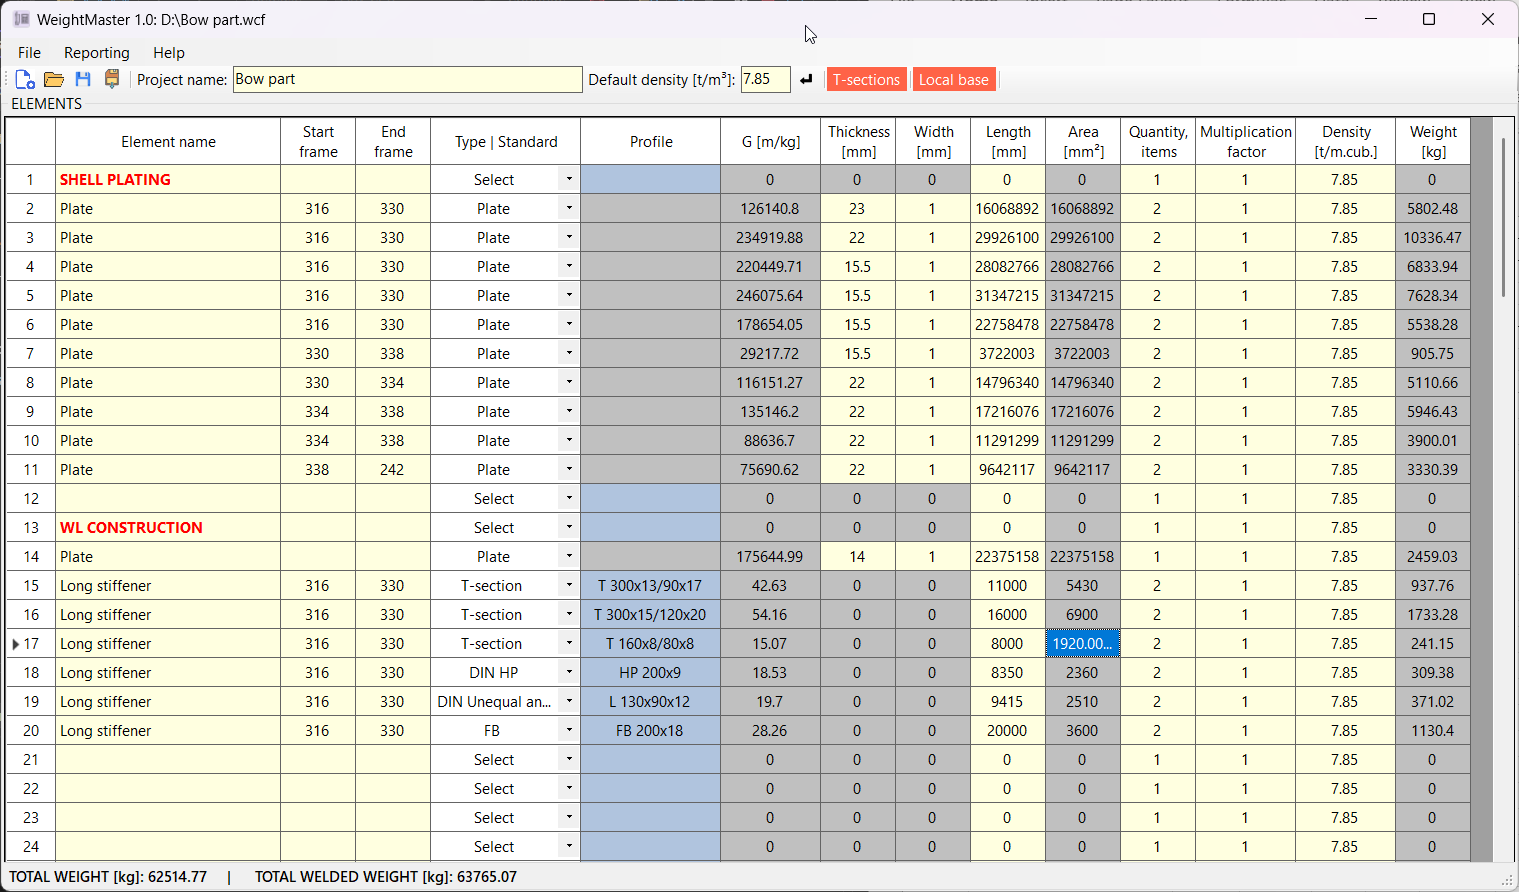Open the Reporting menu
This screenshot has width=1519, height=892.
(x=96, y=53)
